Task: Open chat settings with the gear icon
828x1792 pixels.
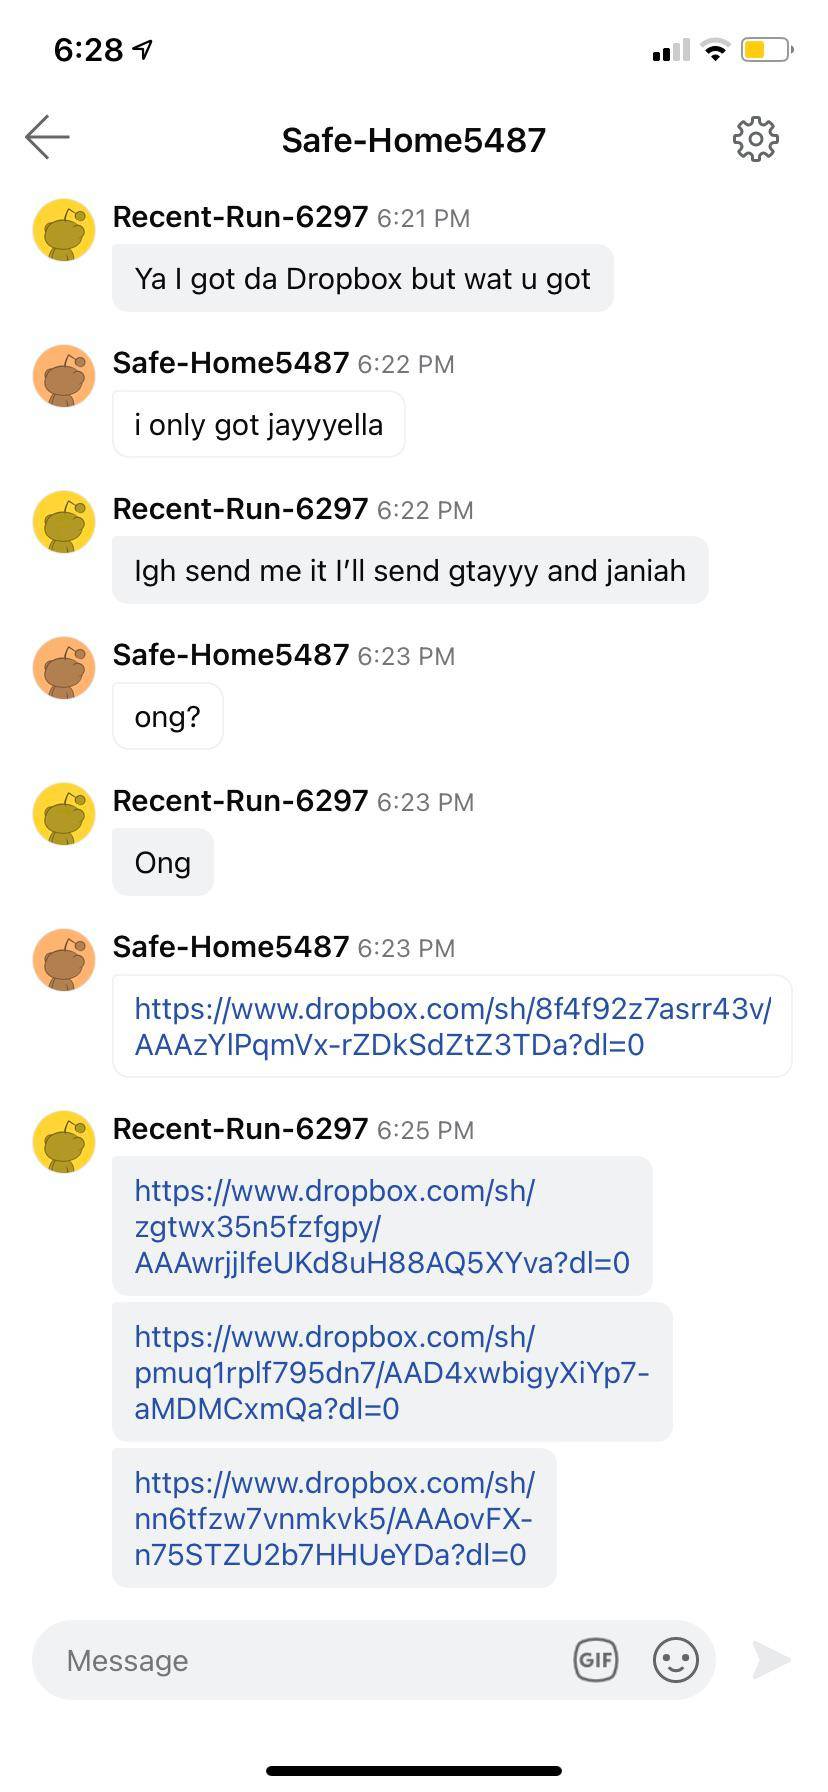Action: pos(755,139)
